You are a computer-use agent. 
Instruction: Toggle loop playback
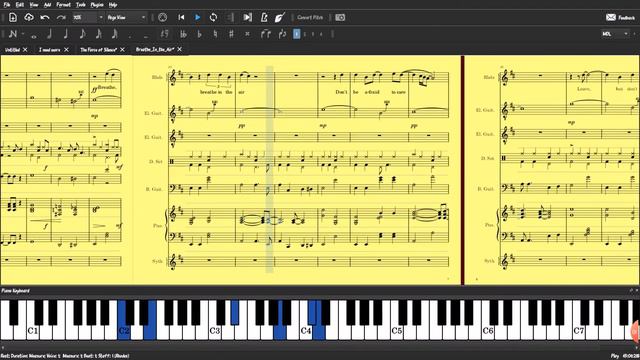[x=213, y=17]
